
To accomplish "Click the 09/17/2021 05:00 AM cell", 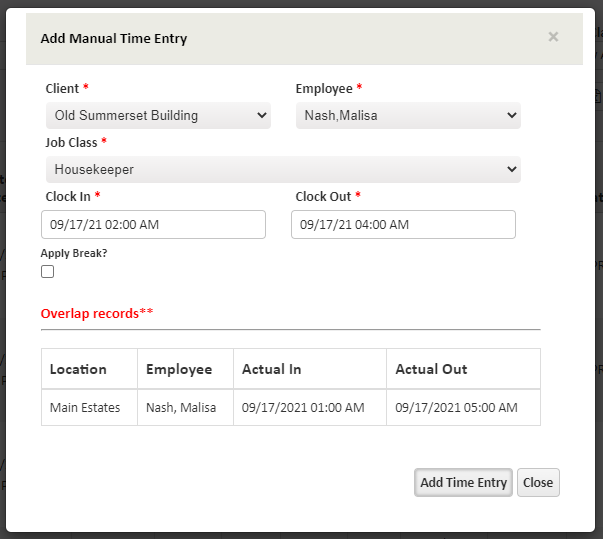I will point(456,408).
